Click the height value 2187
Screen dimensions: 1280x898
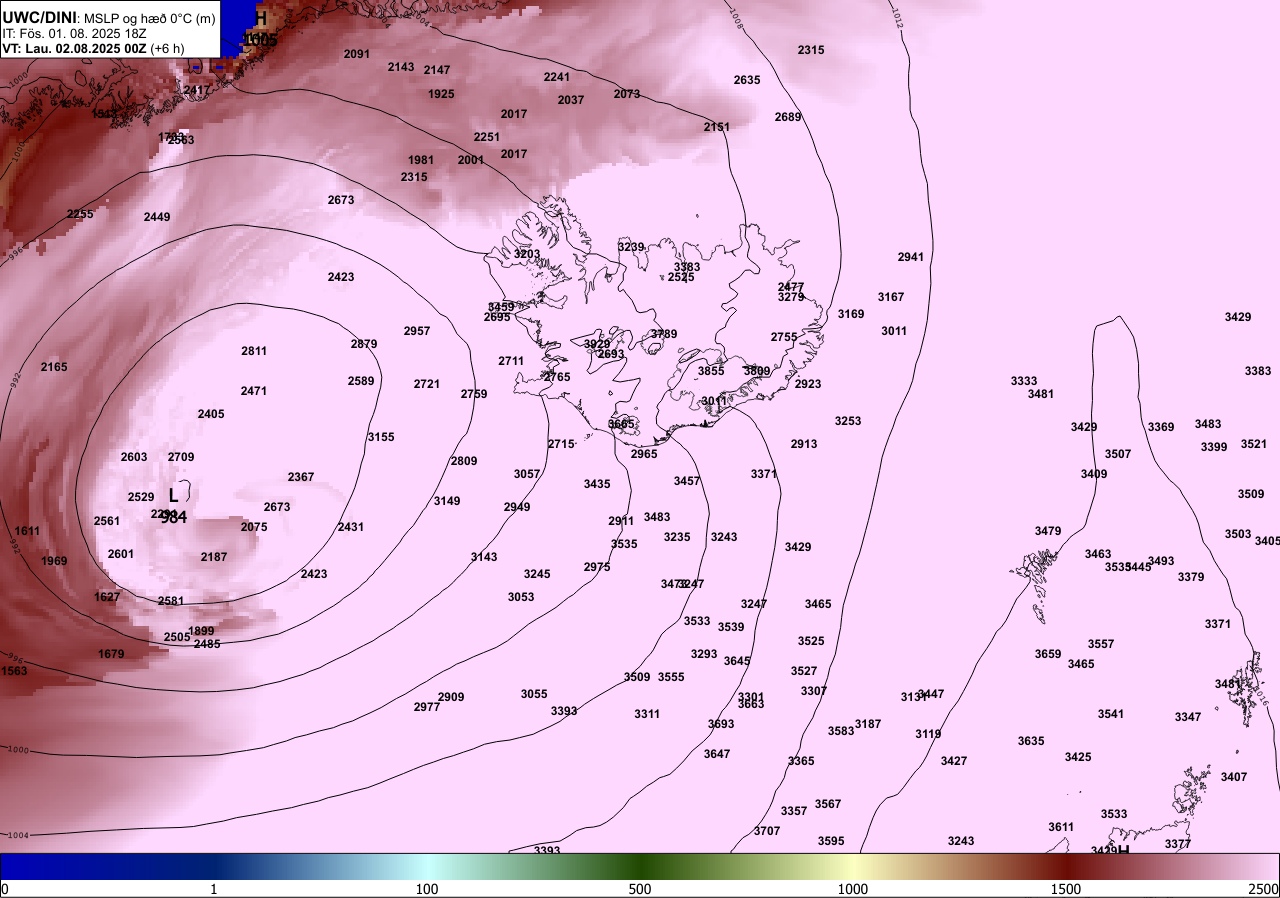pyautogui.click(x=214, y=557)
